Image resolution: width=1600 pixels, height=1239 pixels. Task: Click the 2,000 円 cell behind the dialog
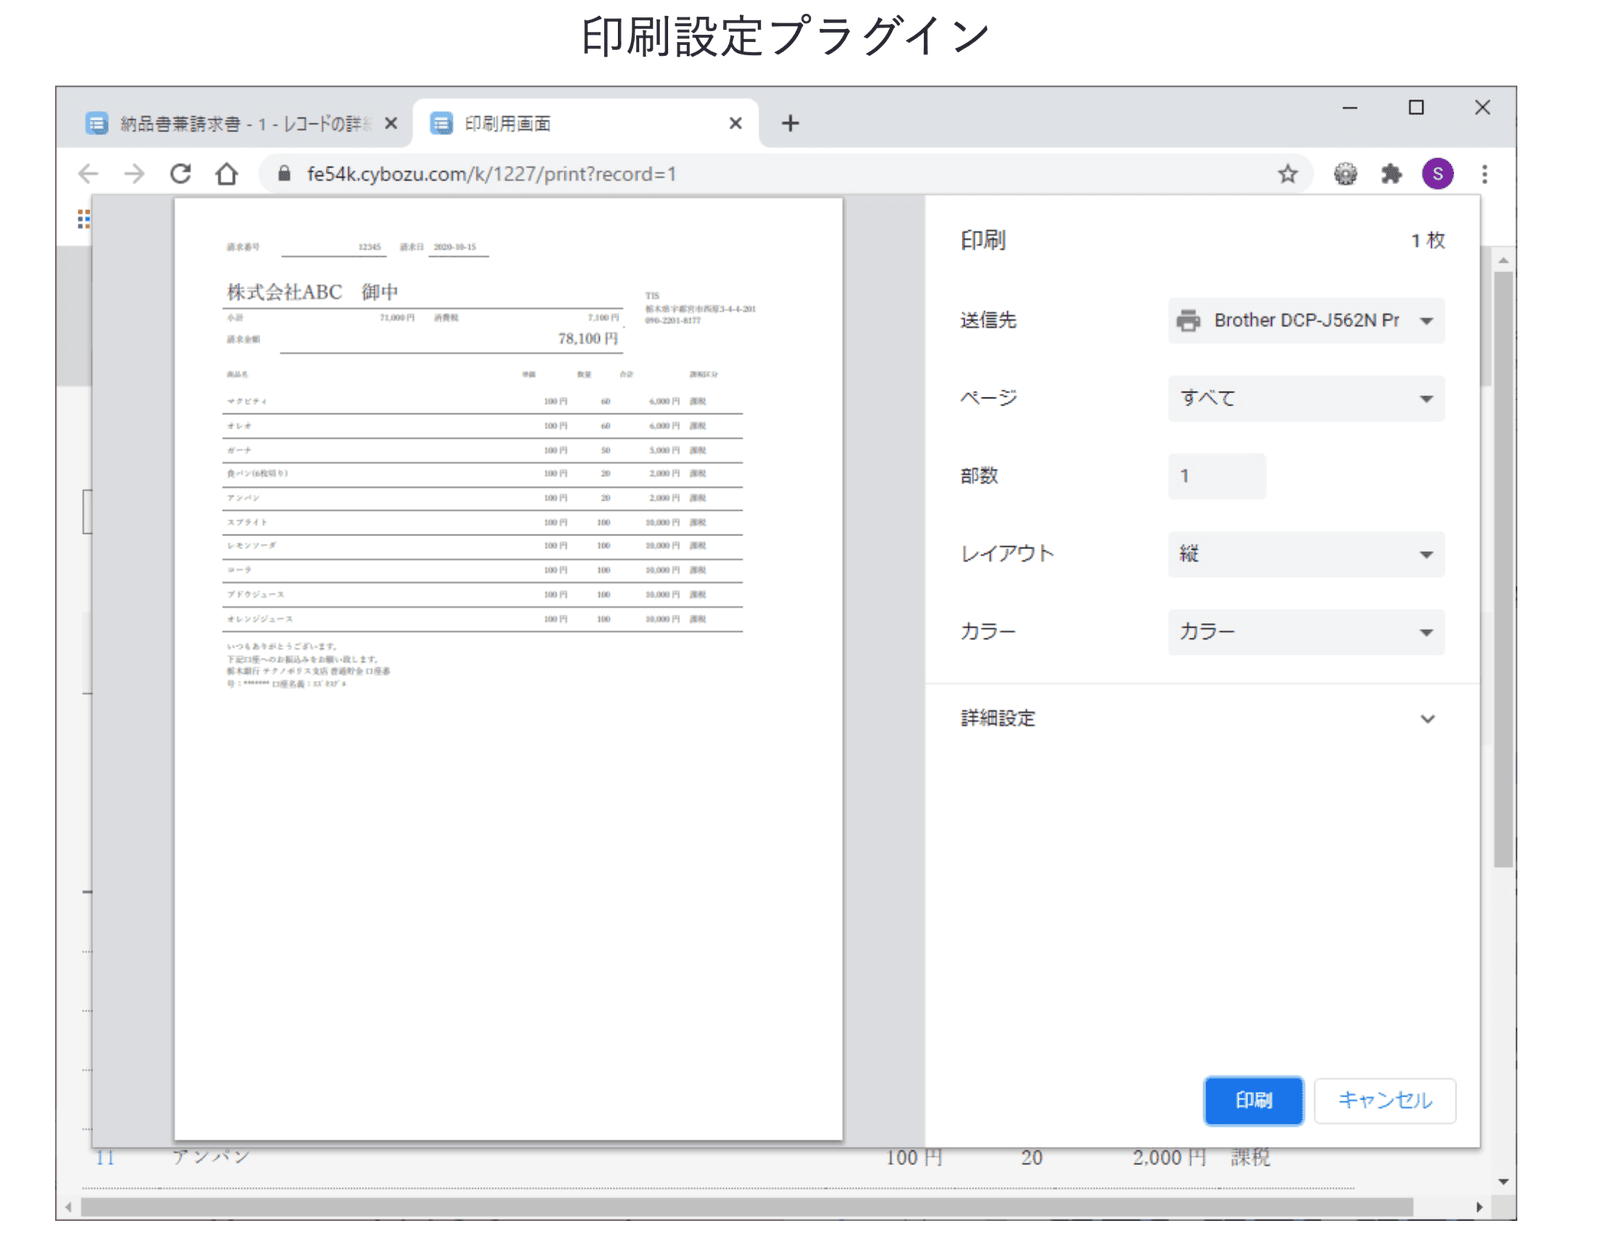click(x=1169, y=1158)
